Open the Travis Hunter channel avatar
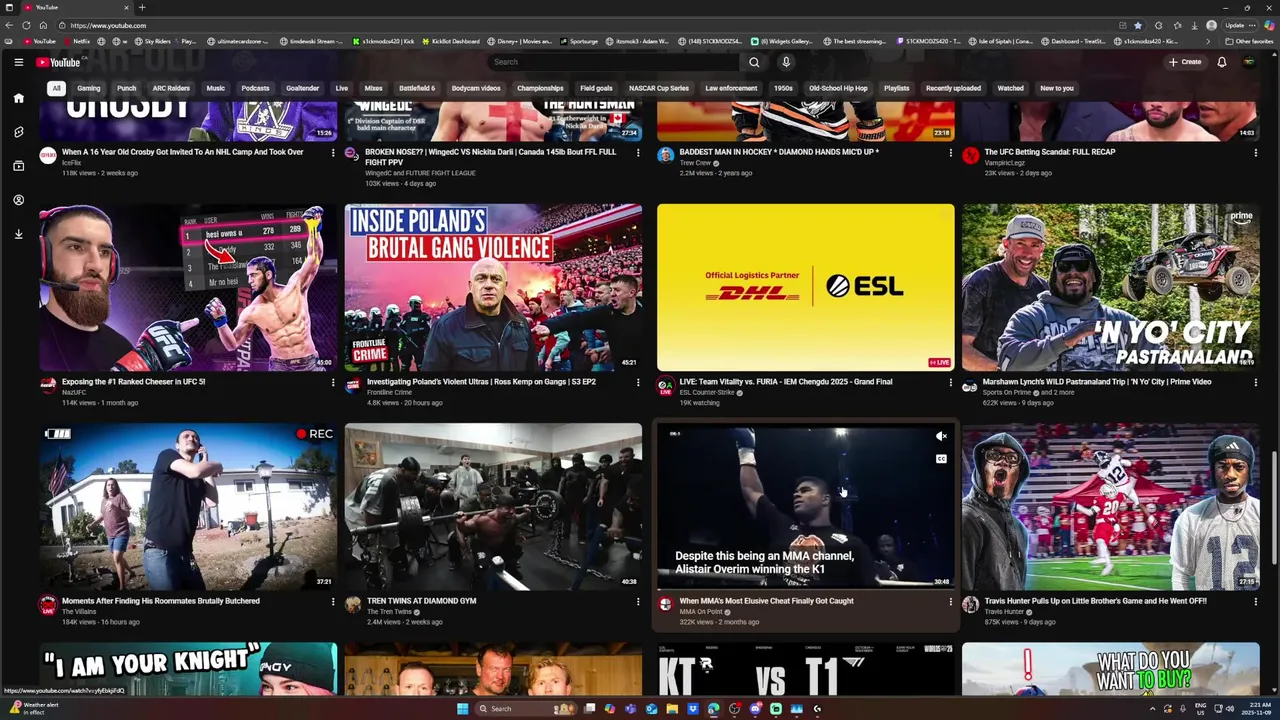Viewport: 1280px width, 720px height. 970,604
